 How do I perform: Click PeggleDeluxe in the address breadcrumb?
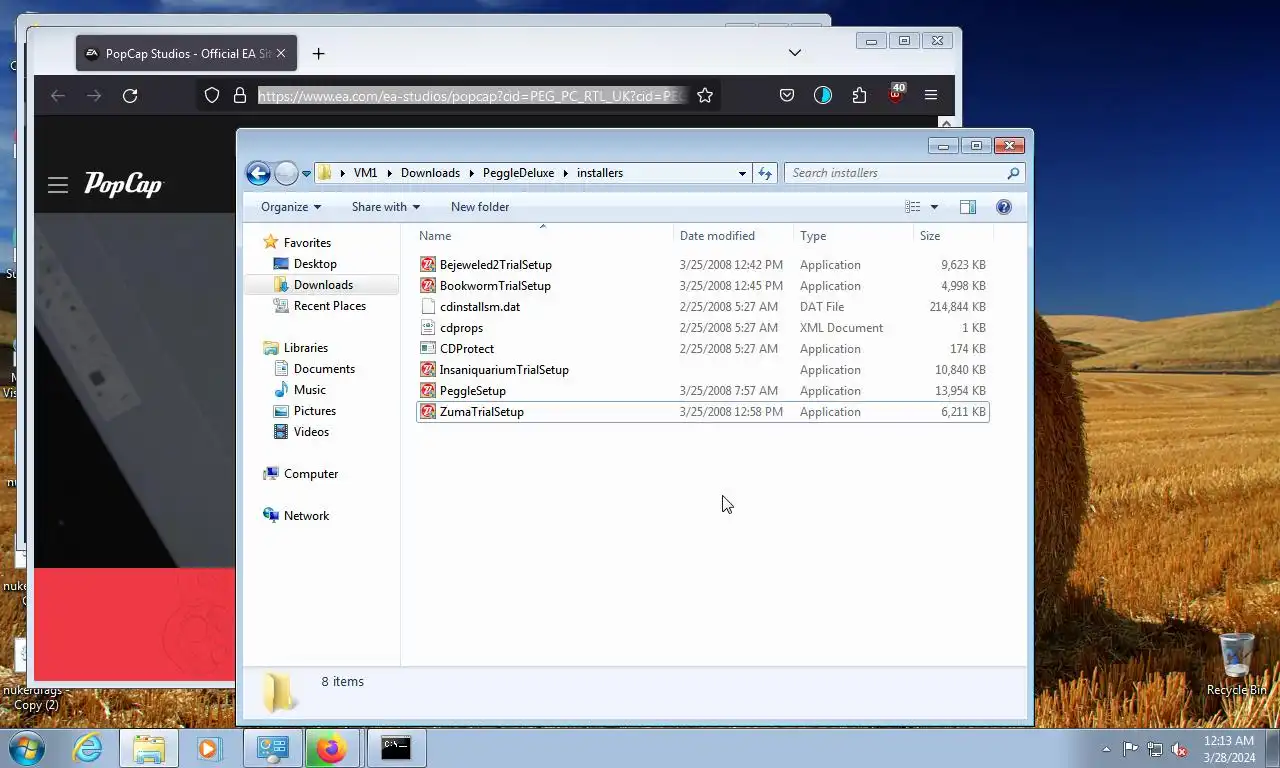518,173
